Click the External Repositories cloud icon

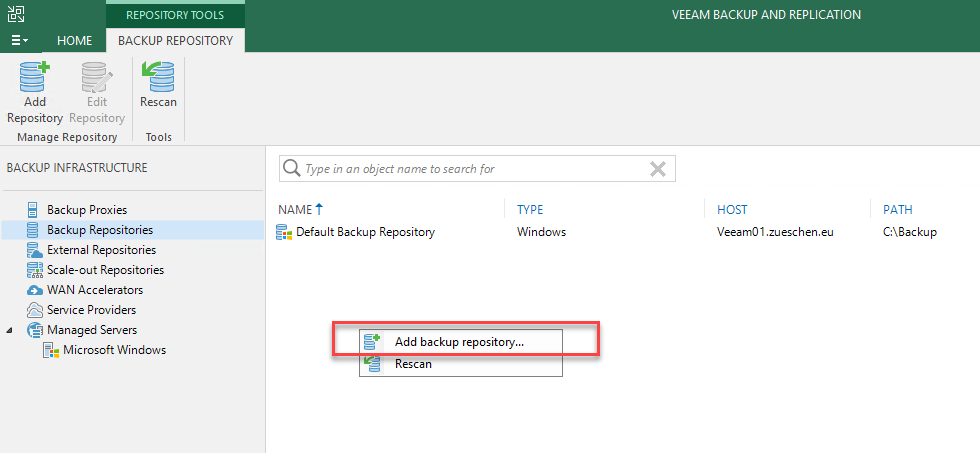34,250
